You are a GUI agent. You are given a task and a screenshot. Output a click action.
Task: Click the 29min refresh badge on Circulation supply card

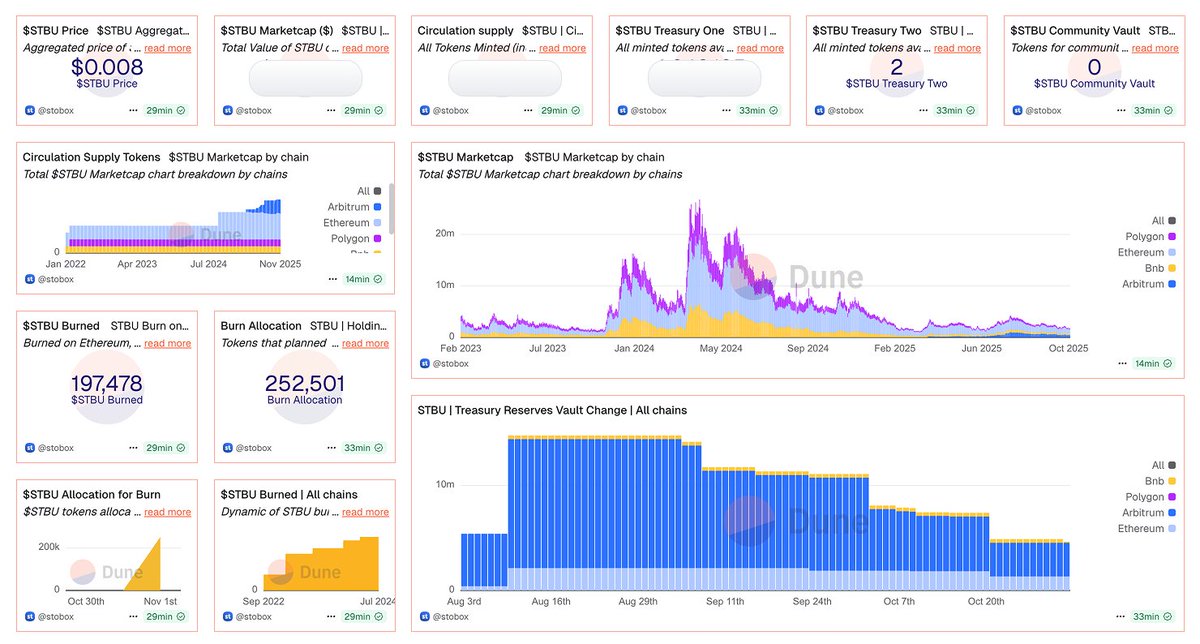pyautogui.click(x=561, y=111)
